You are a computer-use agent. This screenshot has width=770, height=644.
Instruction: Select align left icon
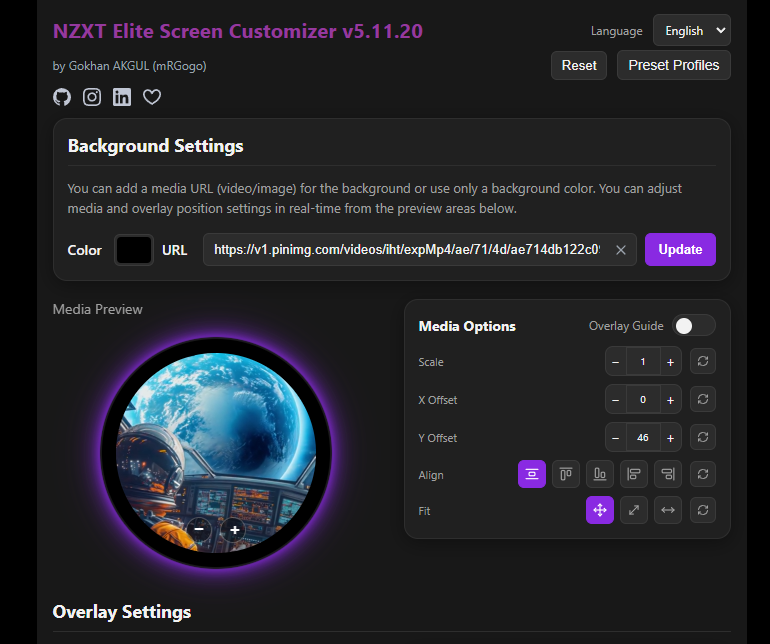(x=633, y=474)
